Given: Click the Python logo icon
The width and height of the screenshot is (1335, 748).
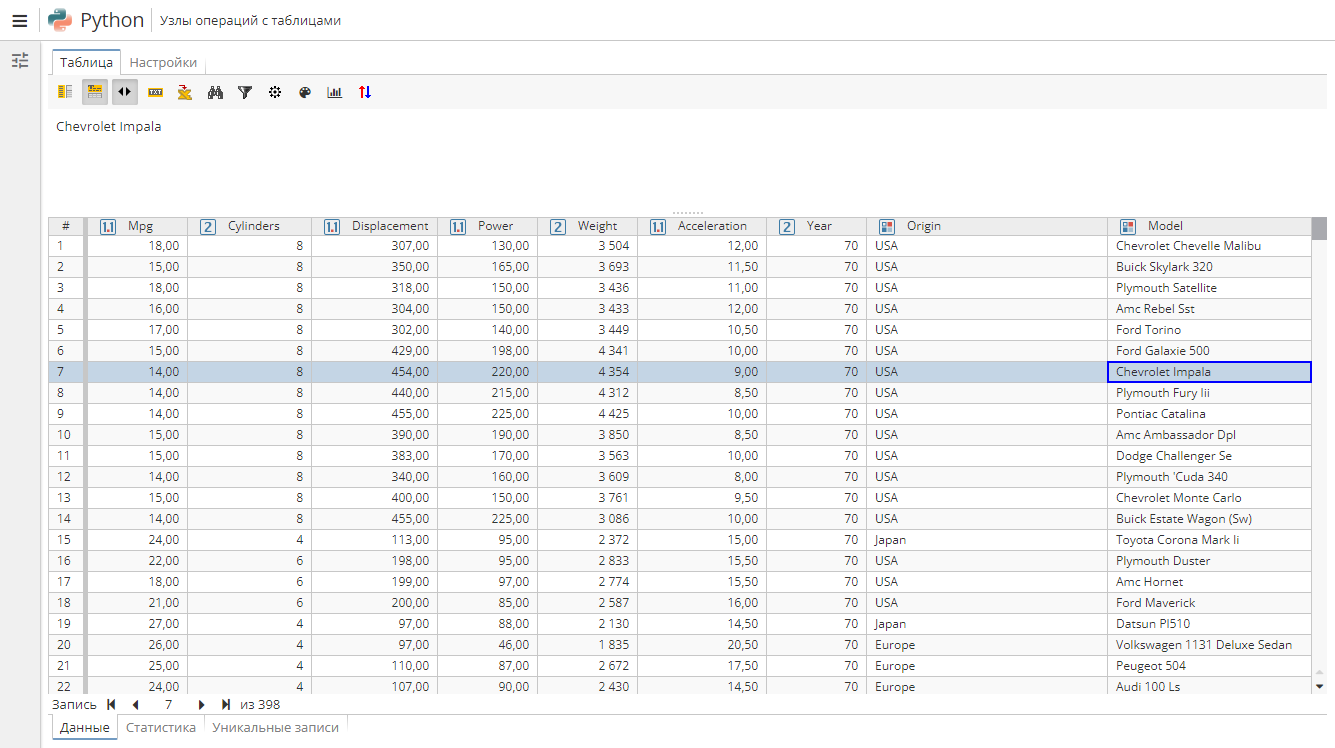Looking at the screenshot, I should [60, 20].
